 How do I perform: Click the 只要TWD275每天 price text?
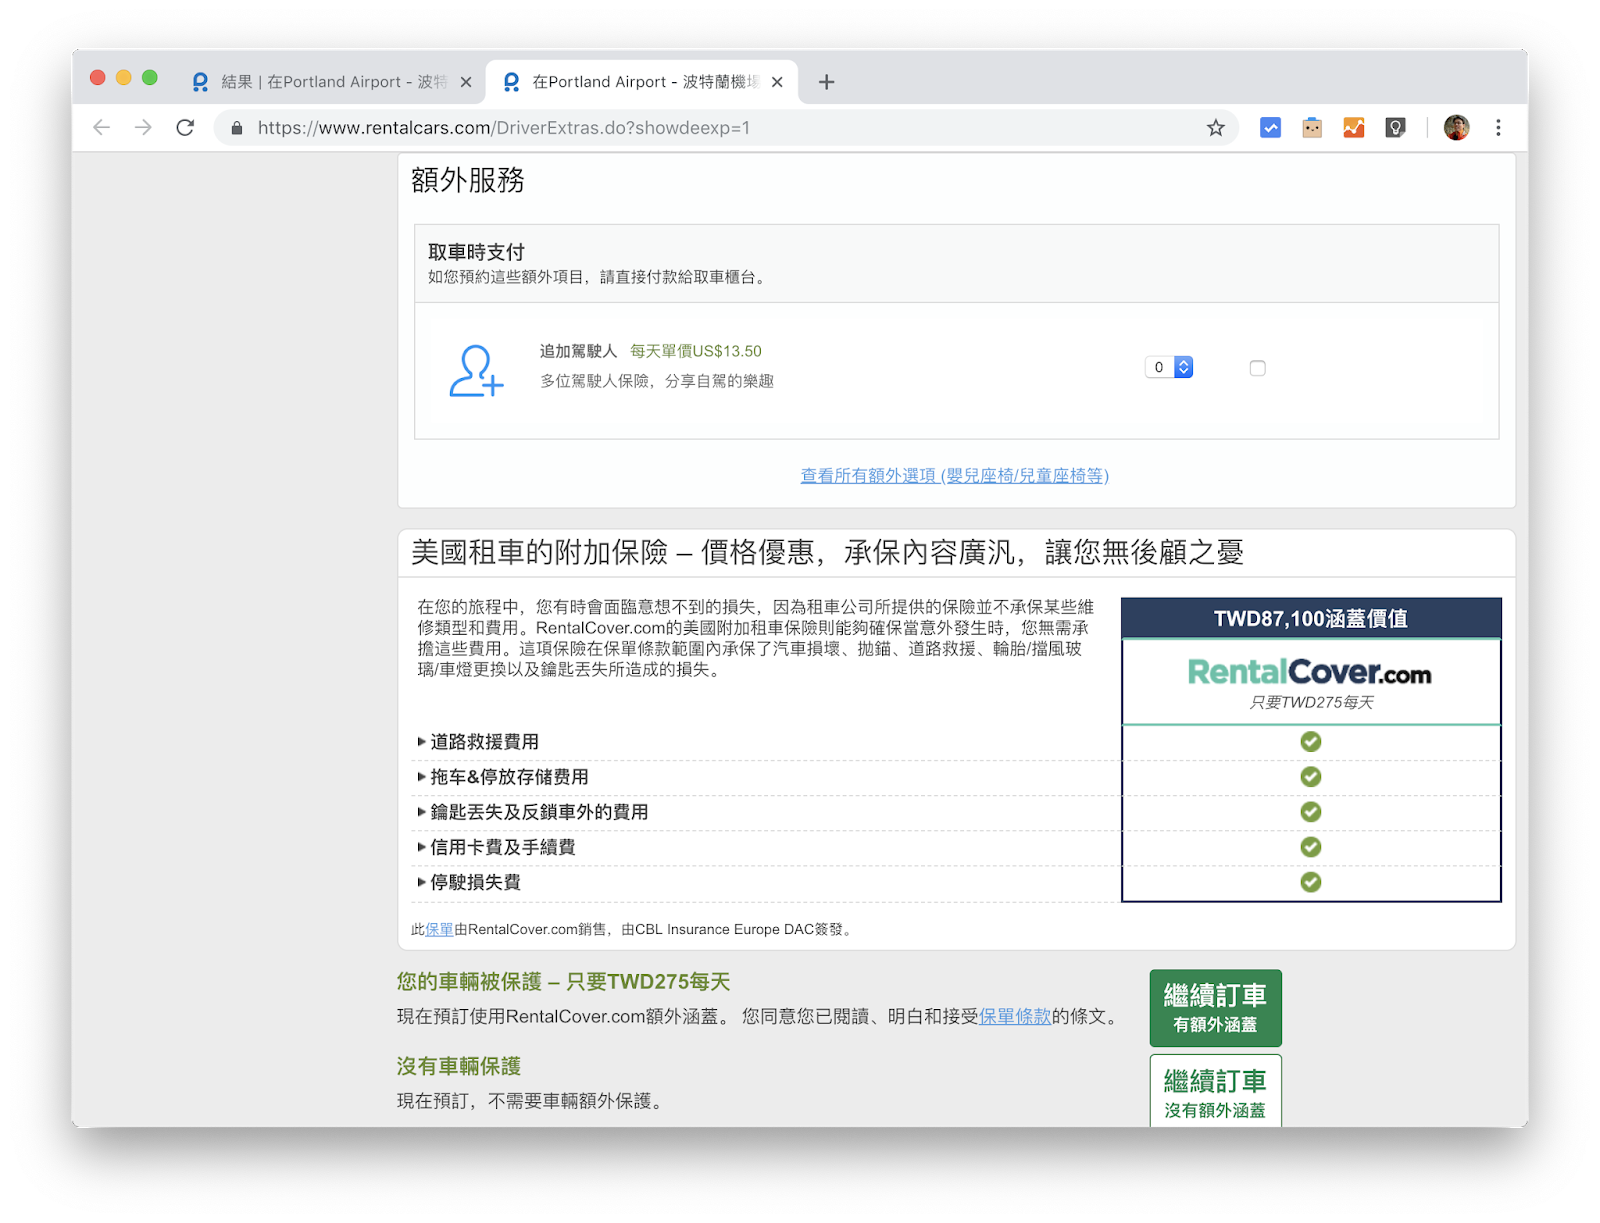(x=1310, y=702)
